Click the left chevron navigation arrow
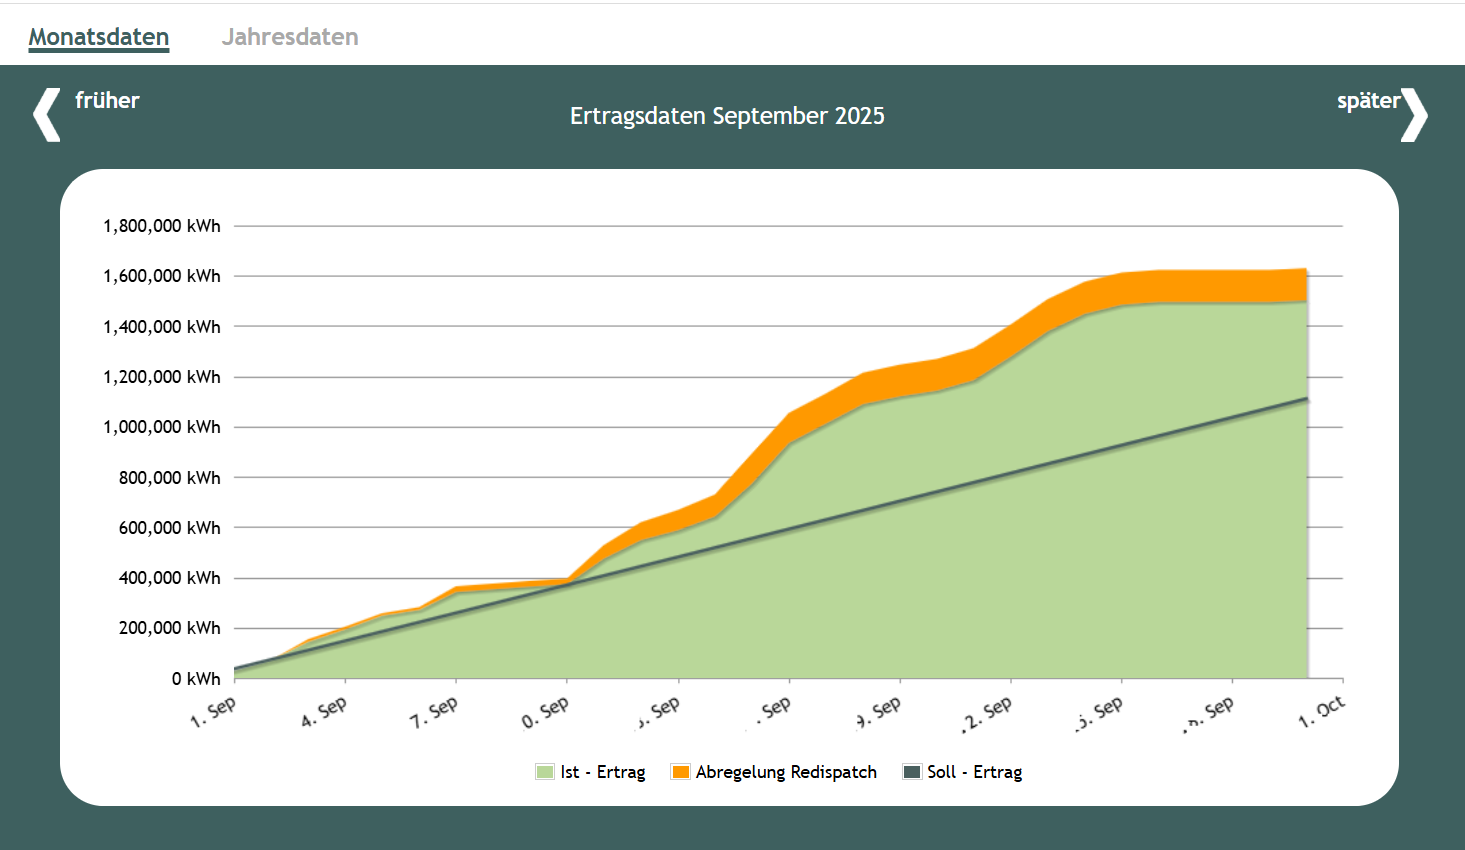 tap(45, 115)
